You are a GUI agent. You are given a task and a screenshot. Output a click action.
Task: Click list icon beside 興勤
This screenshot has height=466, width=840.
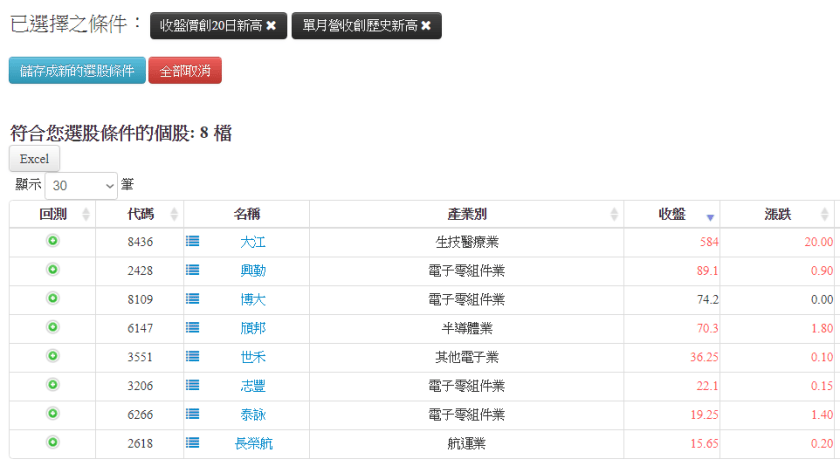pos(193,270)
